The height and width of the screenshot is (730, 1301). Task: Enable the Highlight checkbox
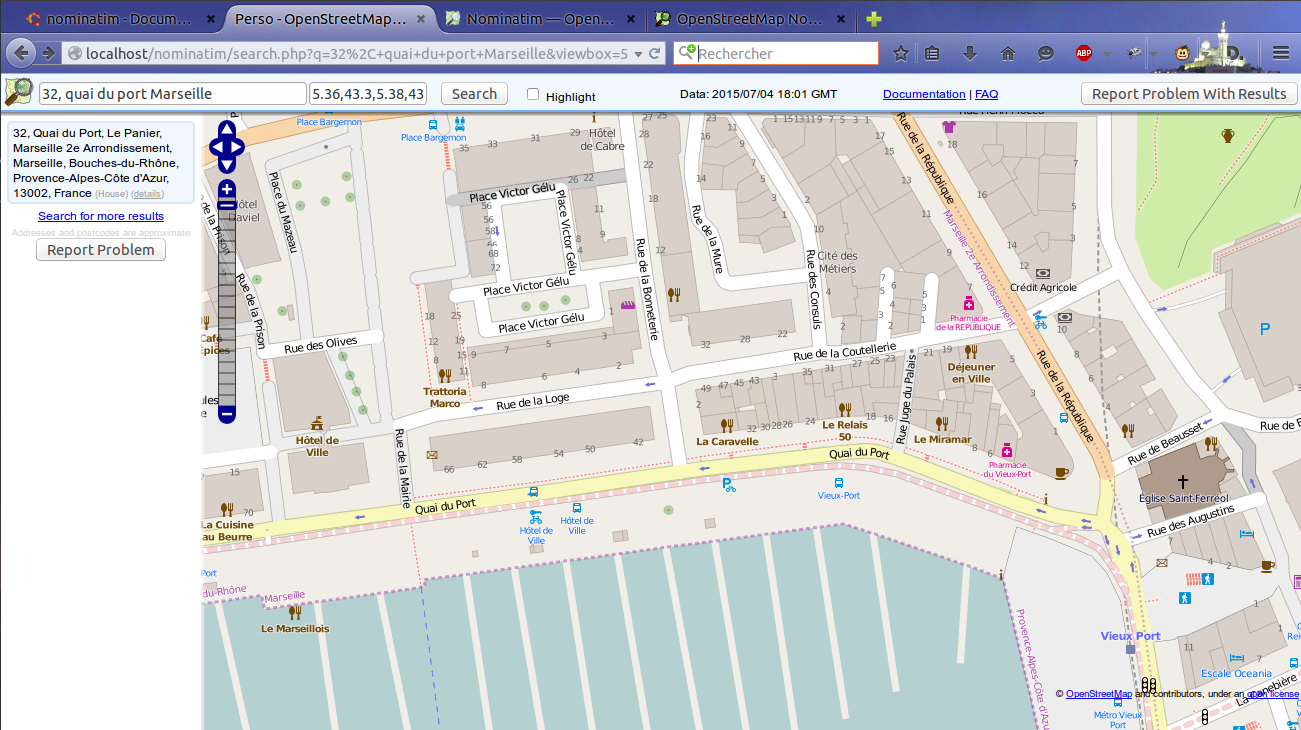(533, 94)
